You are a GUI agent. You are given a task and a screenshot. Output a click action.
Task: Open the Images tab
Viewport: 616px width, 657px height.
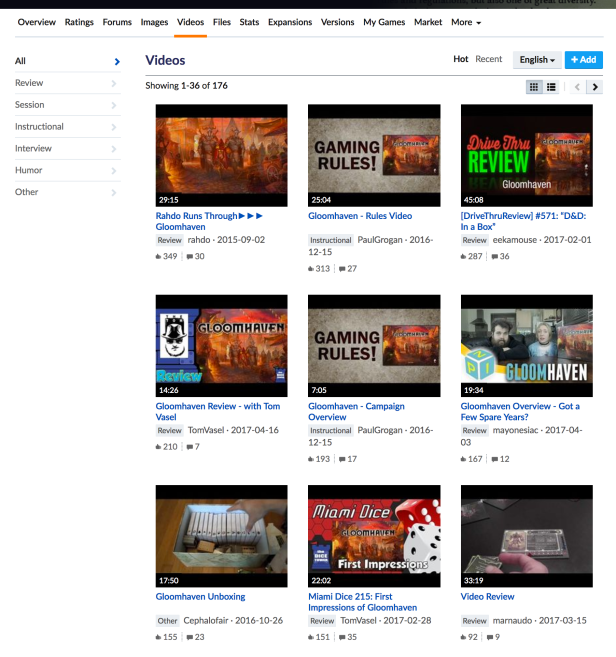pos(154,22)
